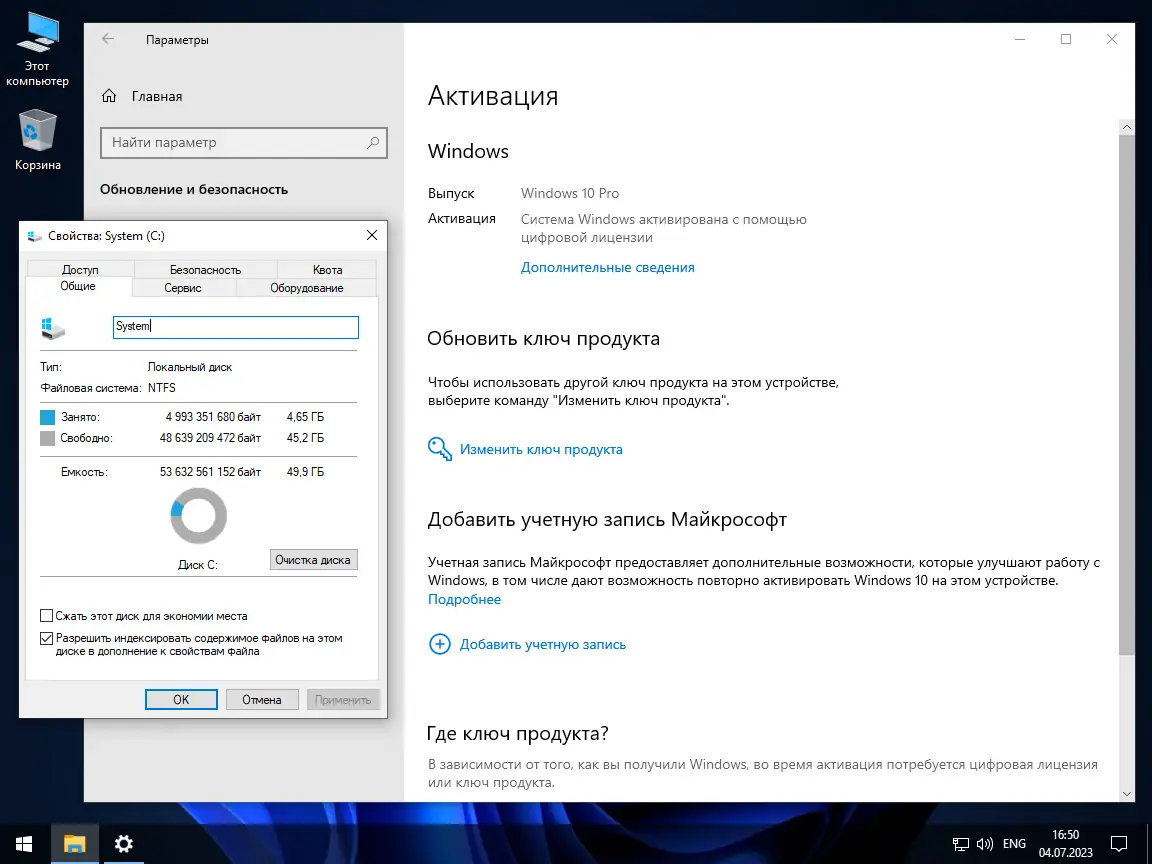The width and height of the screenshot is (1152, 864).
Task: Click the 'Диск C:' label
Action: 198,565
